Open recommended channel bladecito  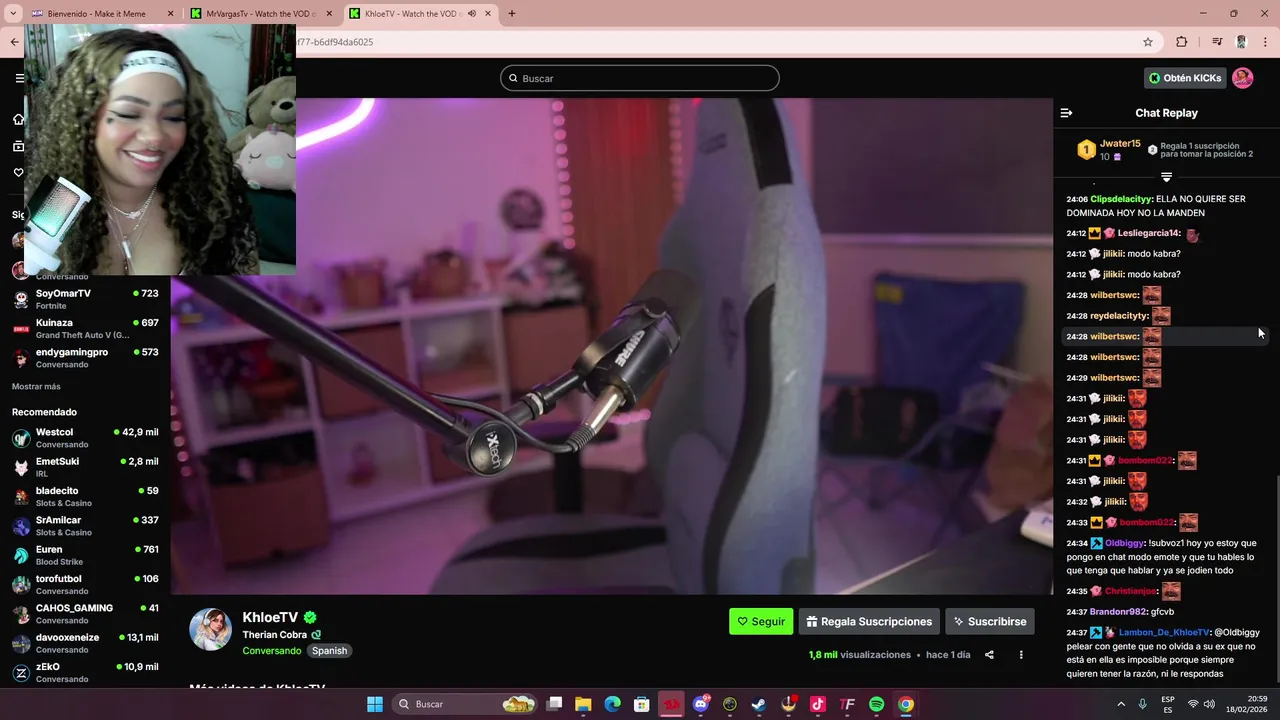85,497
